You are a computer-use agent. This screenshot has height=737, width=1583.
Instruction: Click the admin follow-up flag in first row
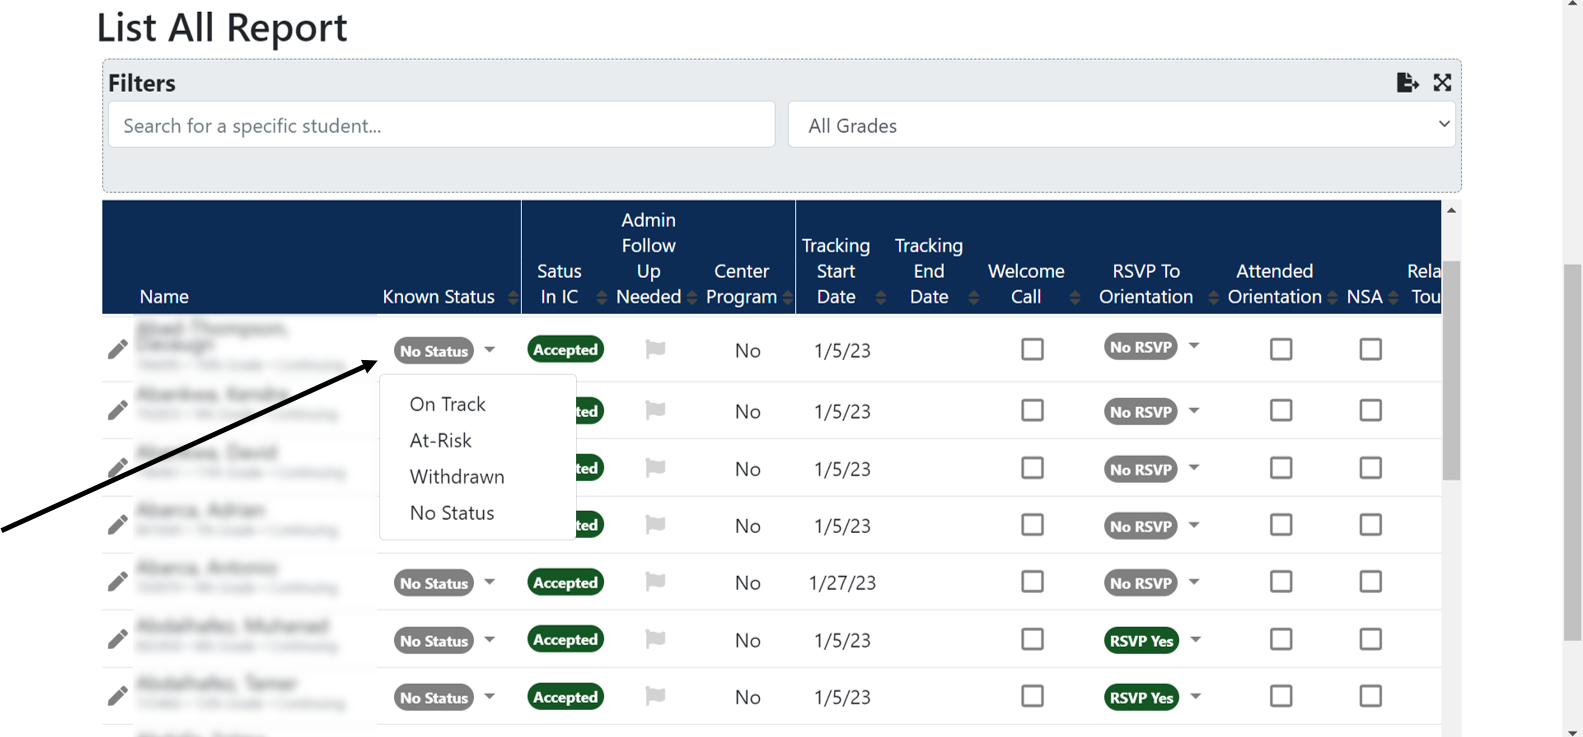655,349
